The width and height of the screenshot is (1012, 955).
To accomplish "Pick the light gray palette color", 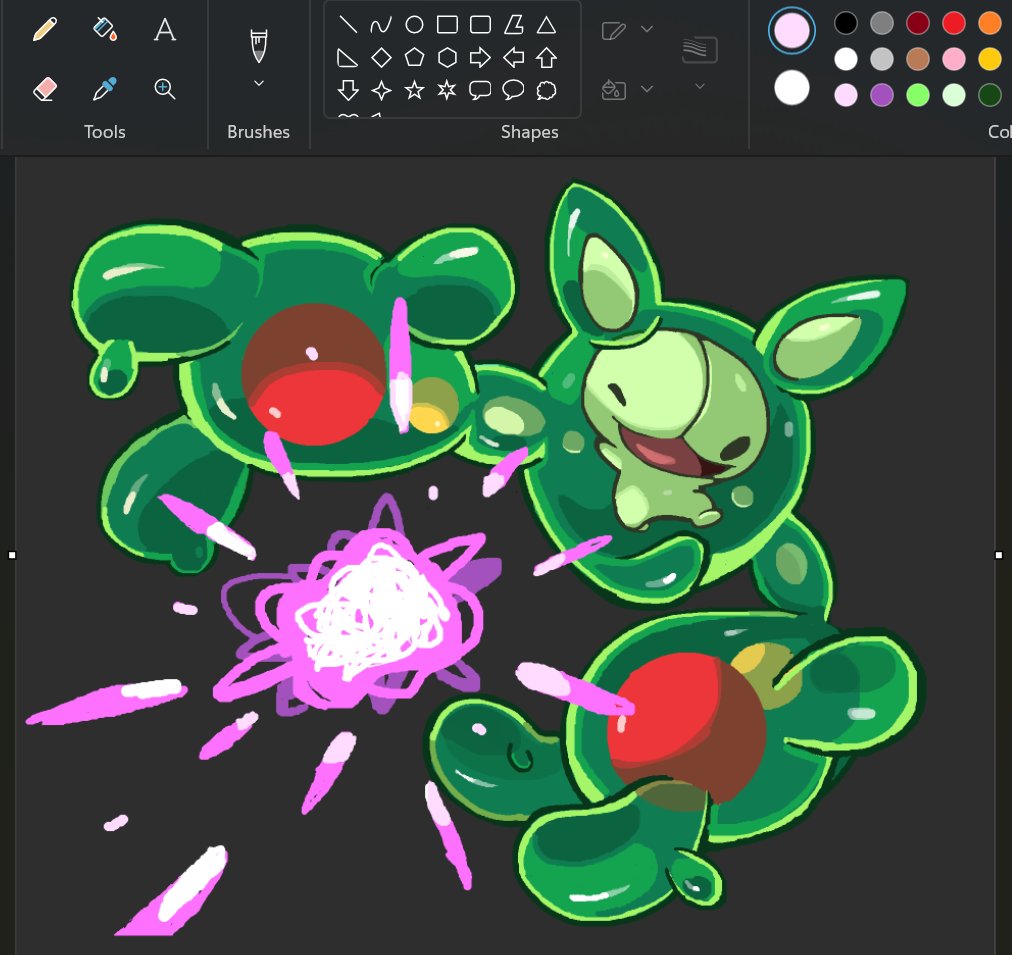I will pos(882,59).
